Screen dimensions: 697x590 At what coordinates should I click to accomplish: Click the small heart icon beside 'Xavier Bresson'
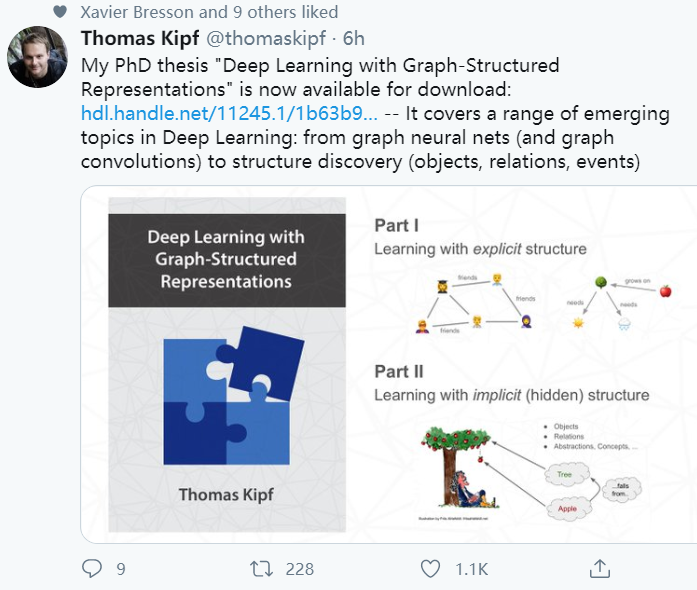(x=59, y=13)
